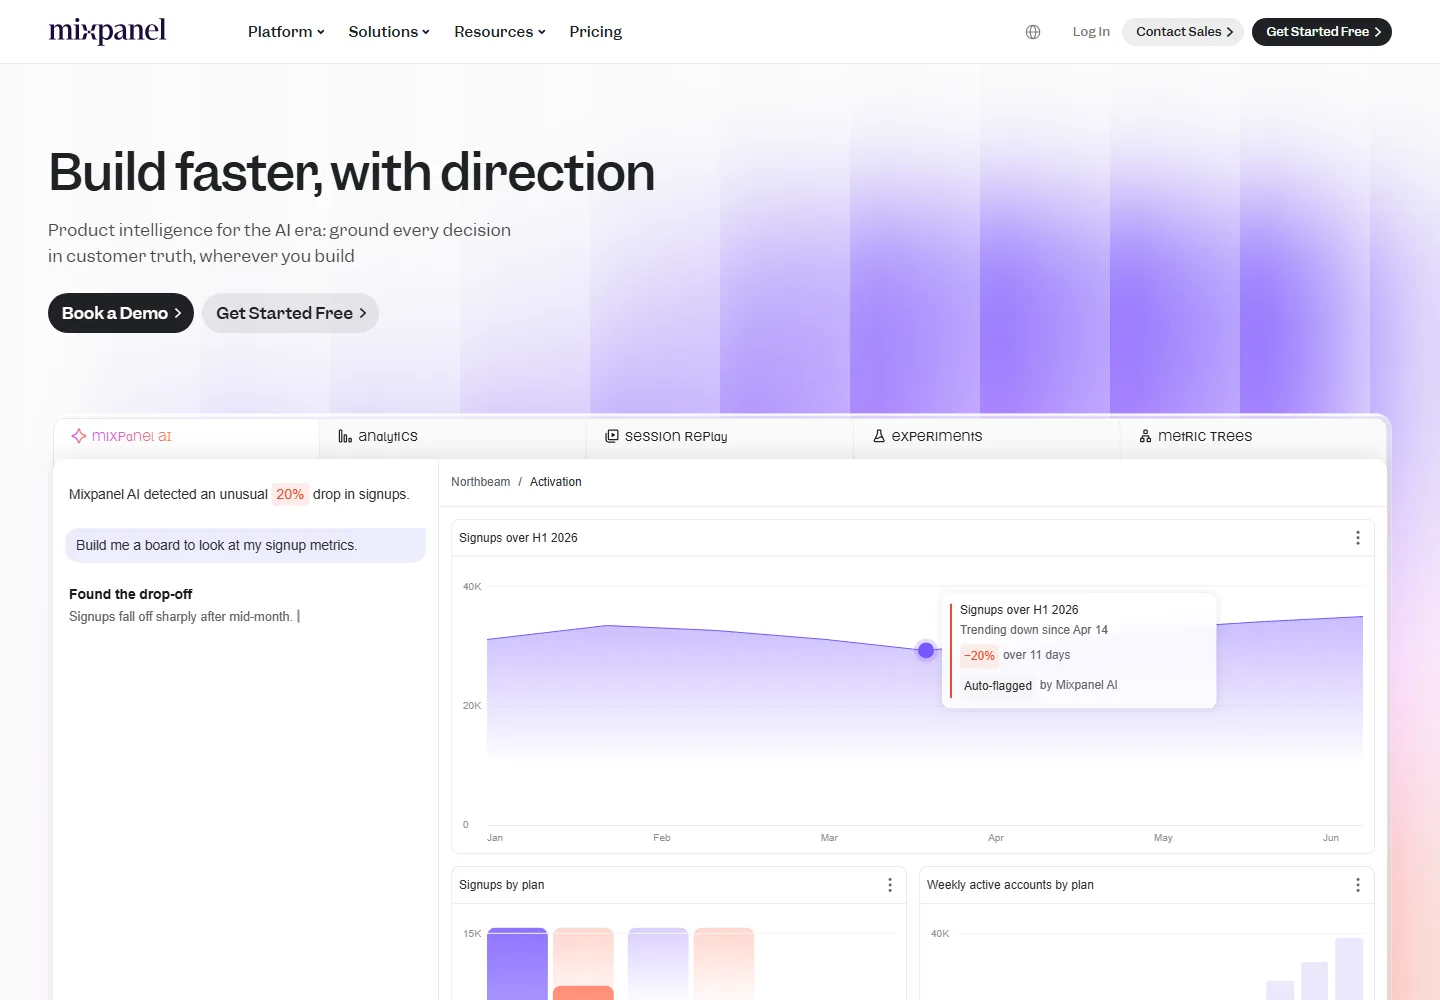The image size is (1440, 1000).
Task: Click the Contact Sales button
Action: (1183, 32)
